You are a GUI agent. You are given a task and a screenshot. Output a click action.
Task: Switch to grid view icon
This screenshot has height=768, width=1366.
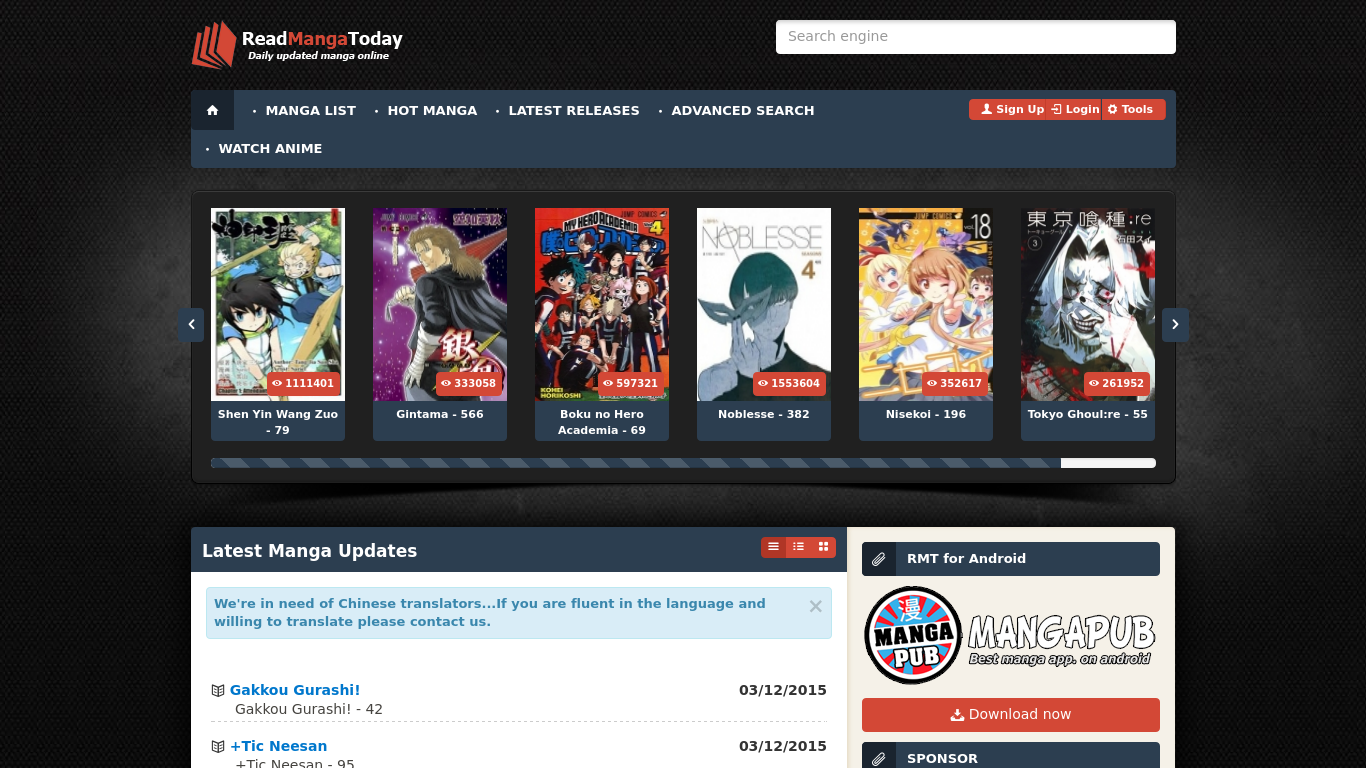point(823,547)
